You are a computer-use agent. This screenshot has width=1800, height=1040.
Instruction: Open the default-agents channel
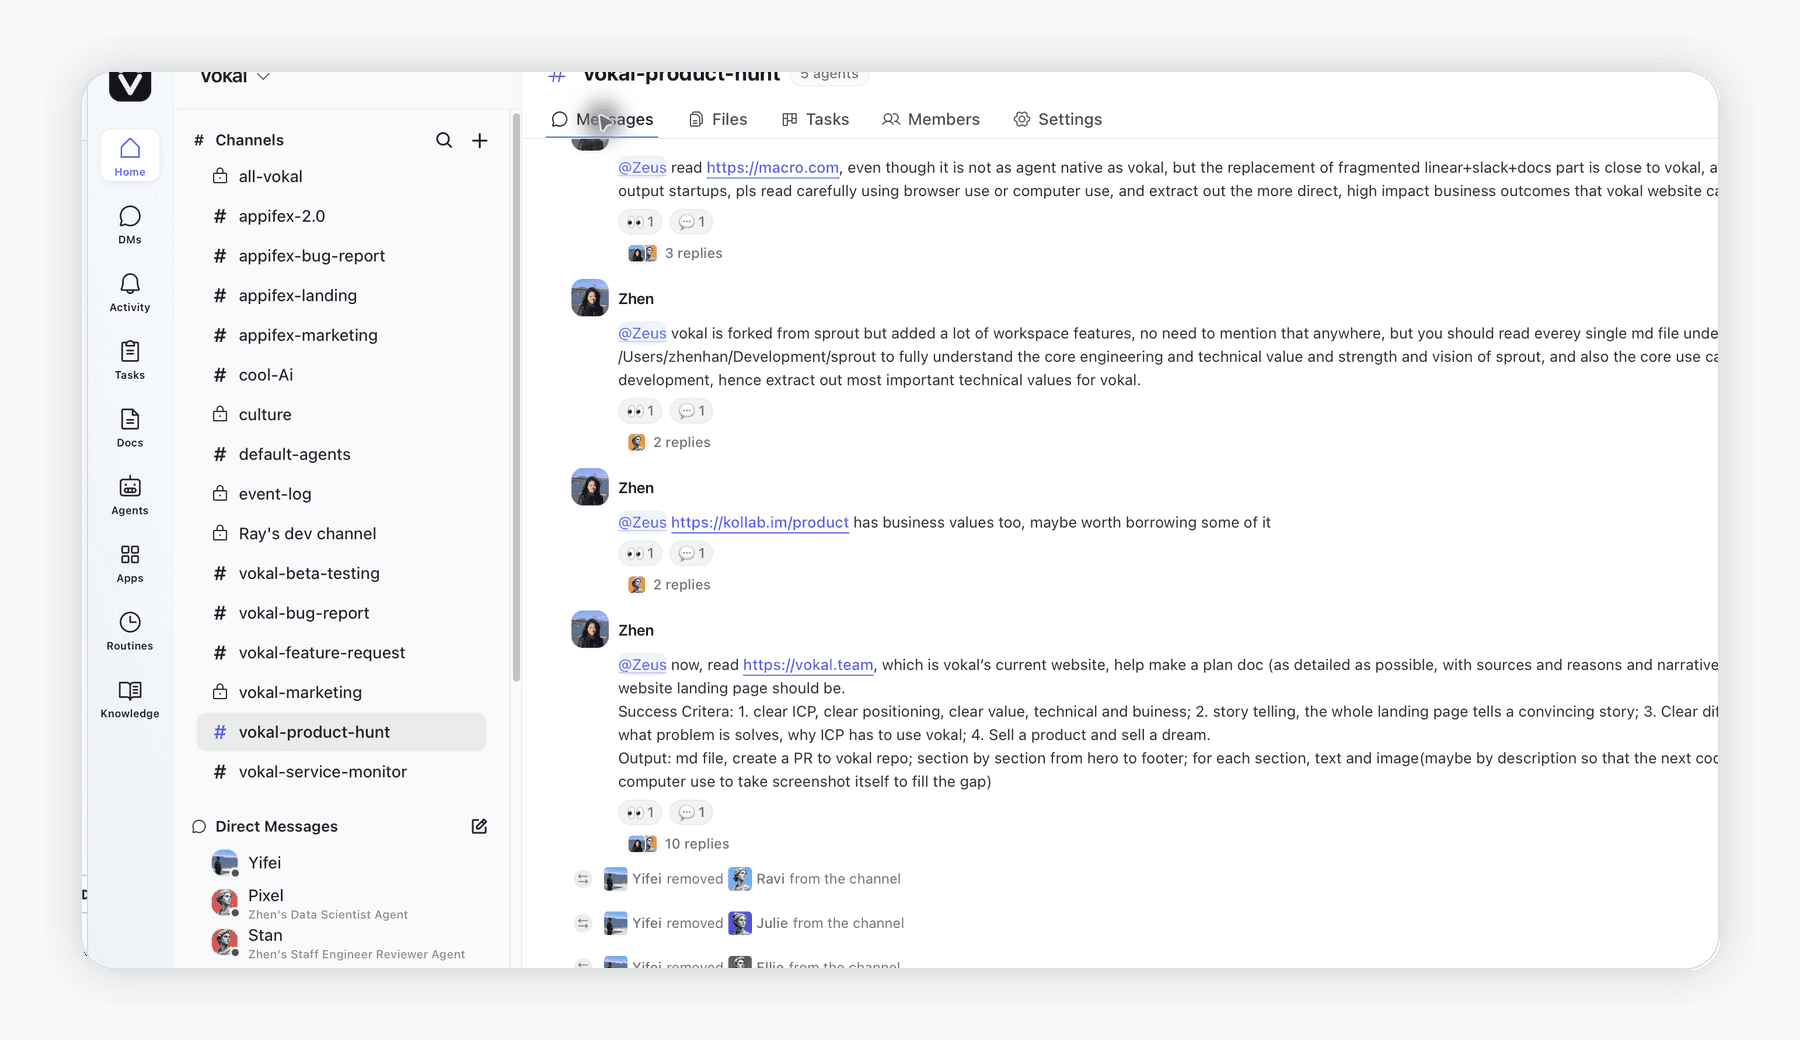click(x=341, y=454)
